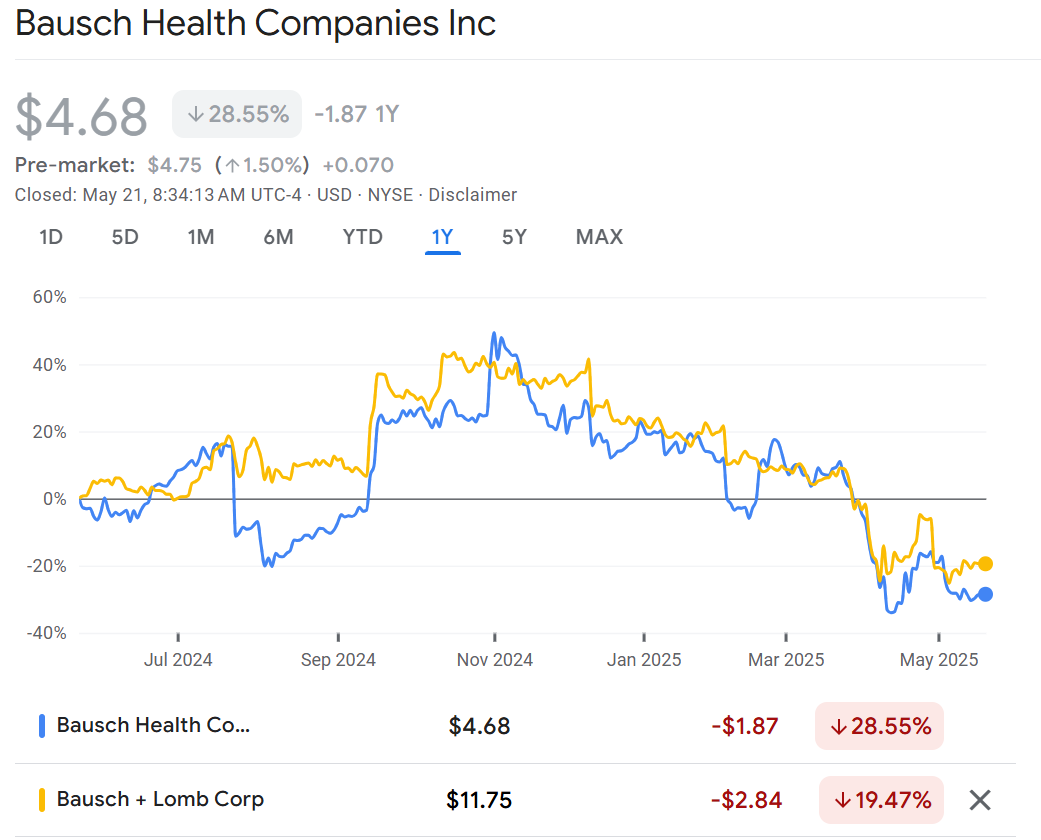The height and width of the screenshot is (840, 1041).
Task: Click the Bausch Health Companies Inc title
Action: coord(256,24)
